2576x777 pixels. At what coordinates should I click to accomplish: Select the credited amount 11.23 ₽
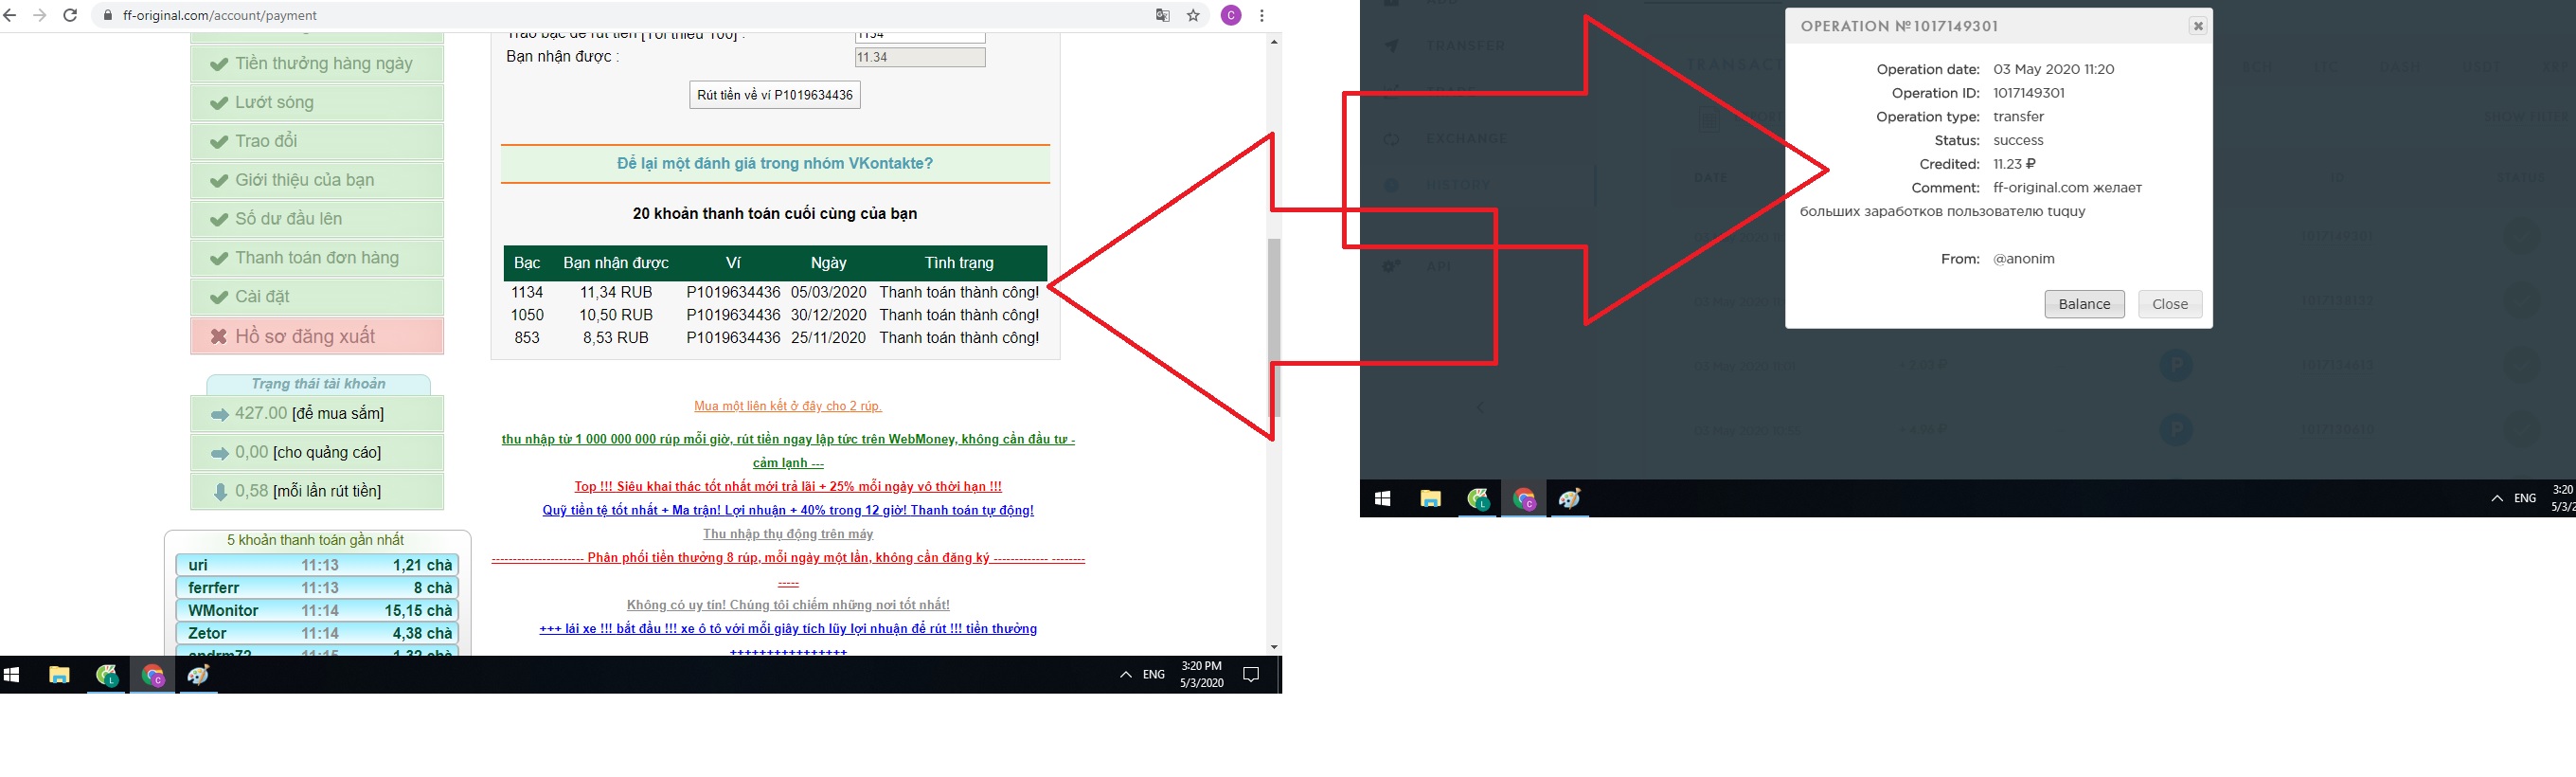(2013, 164)
